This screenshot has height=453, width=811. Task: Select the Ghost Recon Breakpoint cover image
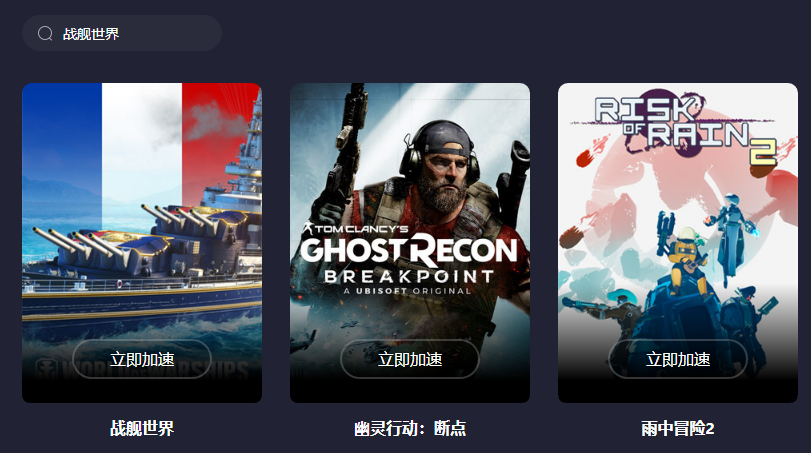[x=410, y=243]
